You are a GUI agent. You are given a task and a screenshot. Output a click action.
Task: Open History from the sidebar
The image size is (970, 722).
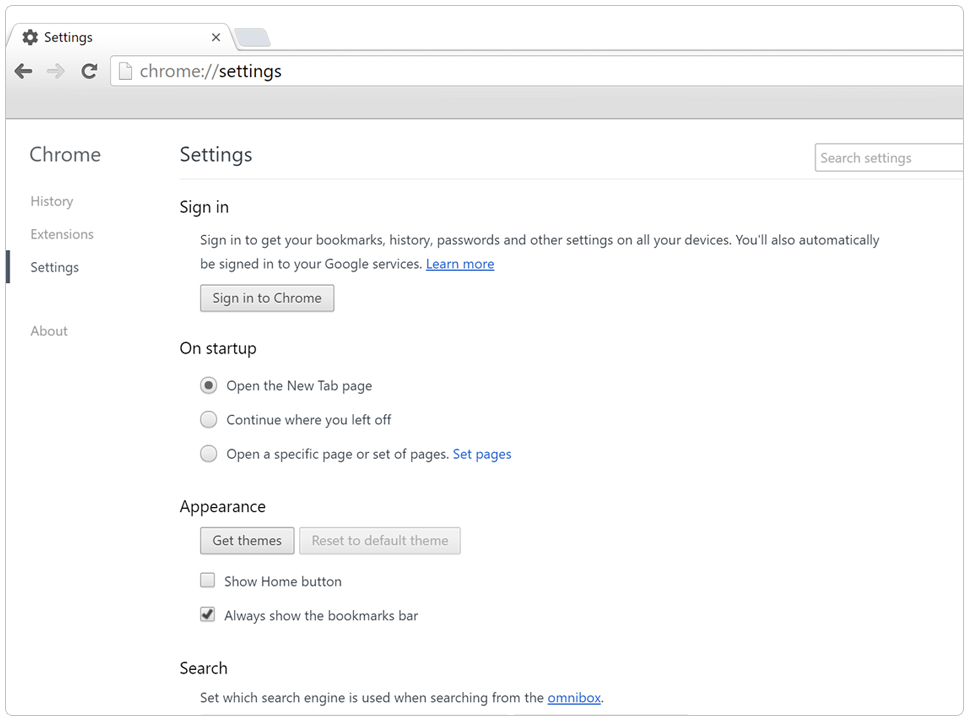pyautogui.click(x=52, y=201)
